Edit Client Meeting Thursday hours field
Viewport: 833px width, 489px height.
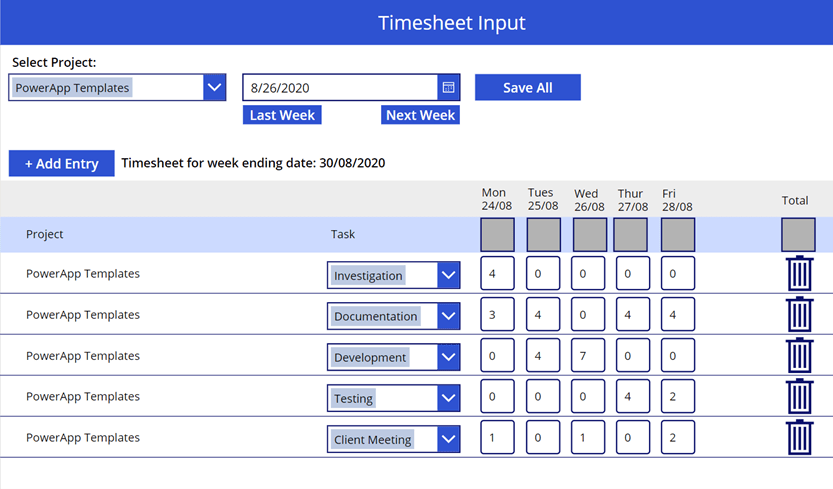633,437
